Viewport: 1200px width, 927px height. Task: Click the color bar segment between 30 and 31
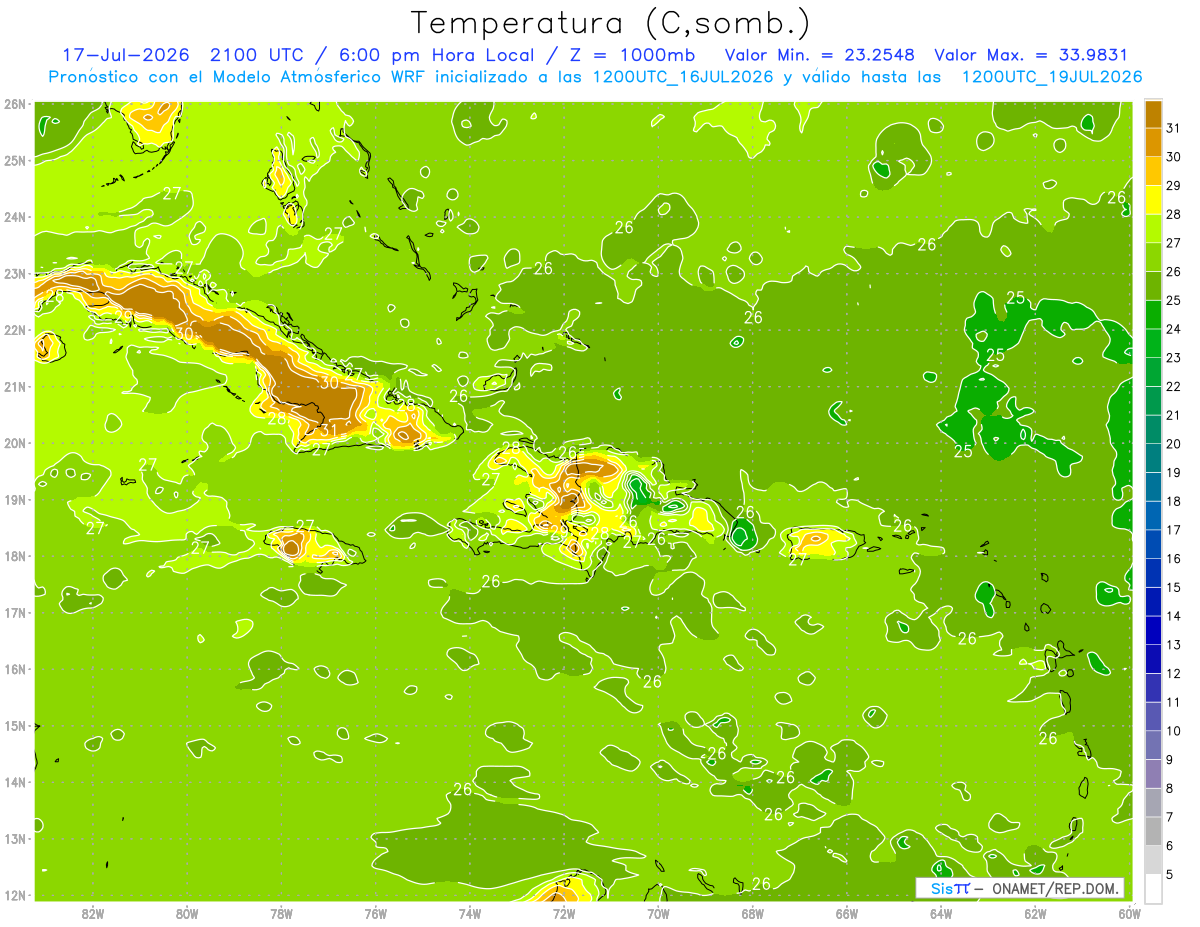point(1153,142)
